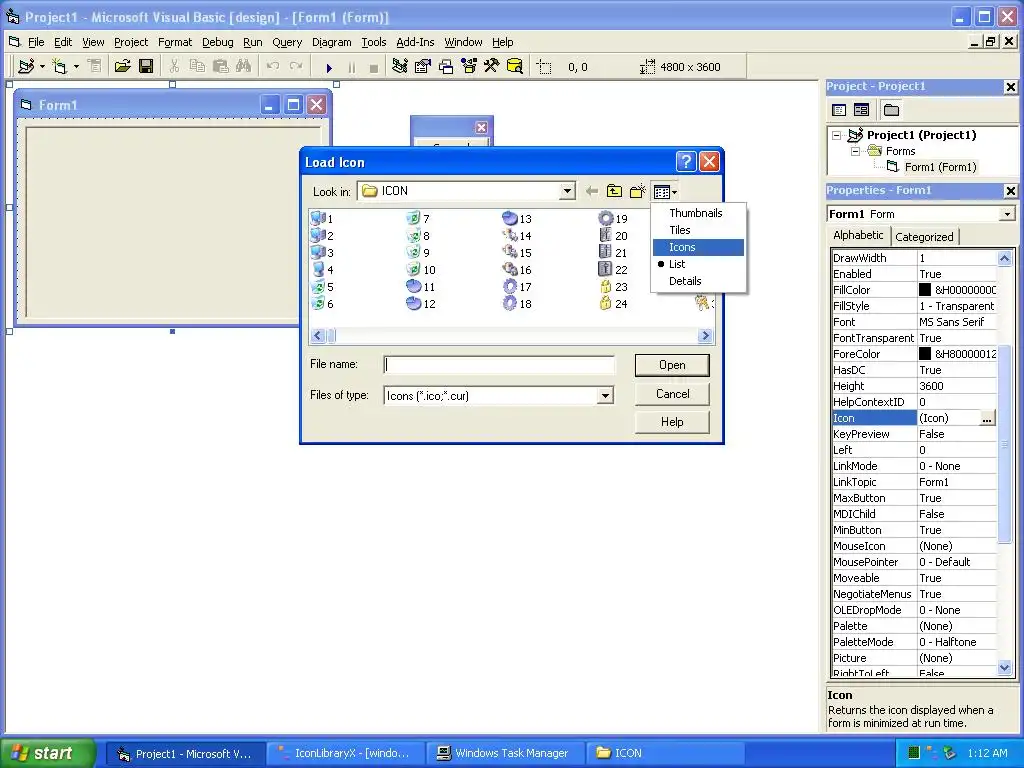The image size is (1024, 768).
Task: Click the question mark help icon in Load Icon title bar
Action: [x=686, y=161]
